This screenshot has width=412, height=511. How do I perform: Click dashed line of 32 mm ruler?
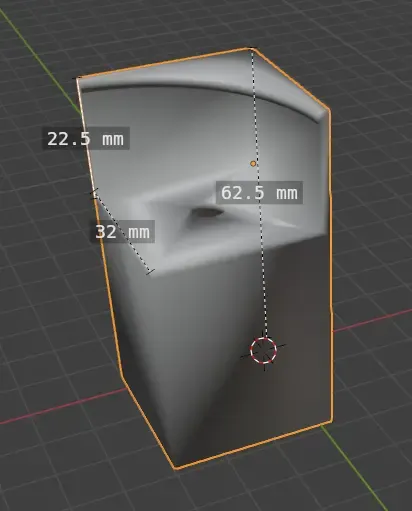click(123, 233)
